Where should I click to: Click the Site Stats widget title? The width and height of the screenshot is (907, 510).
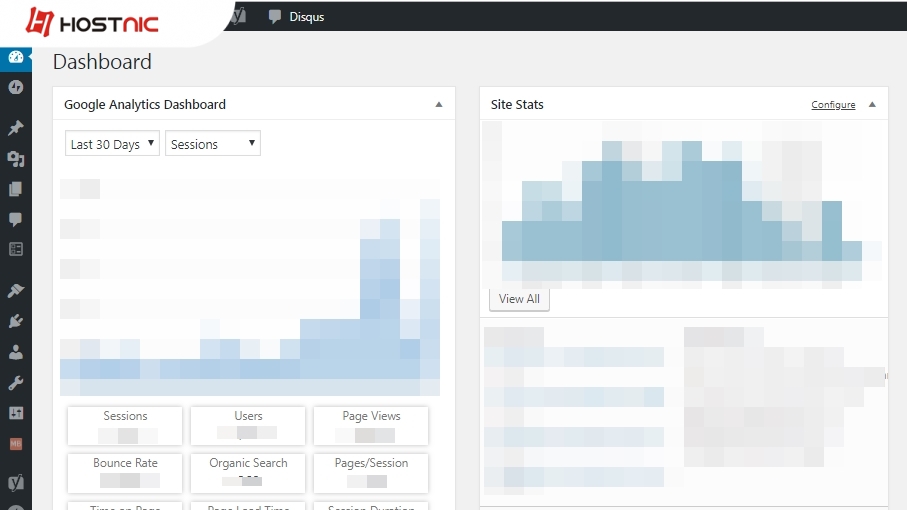[x=517, y=105]
